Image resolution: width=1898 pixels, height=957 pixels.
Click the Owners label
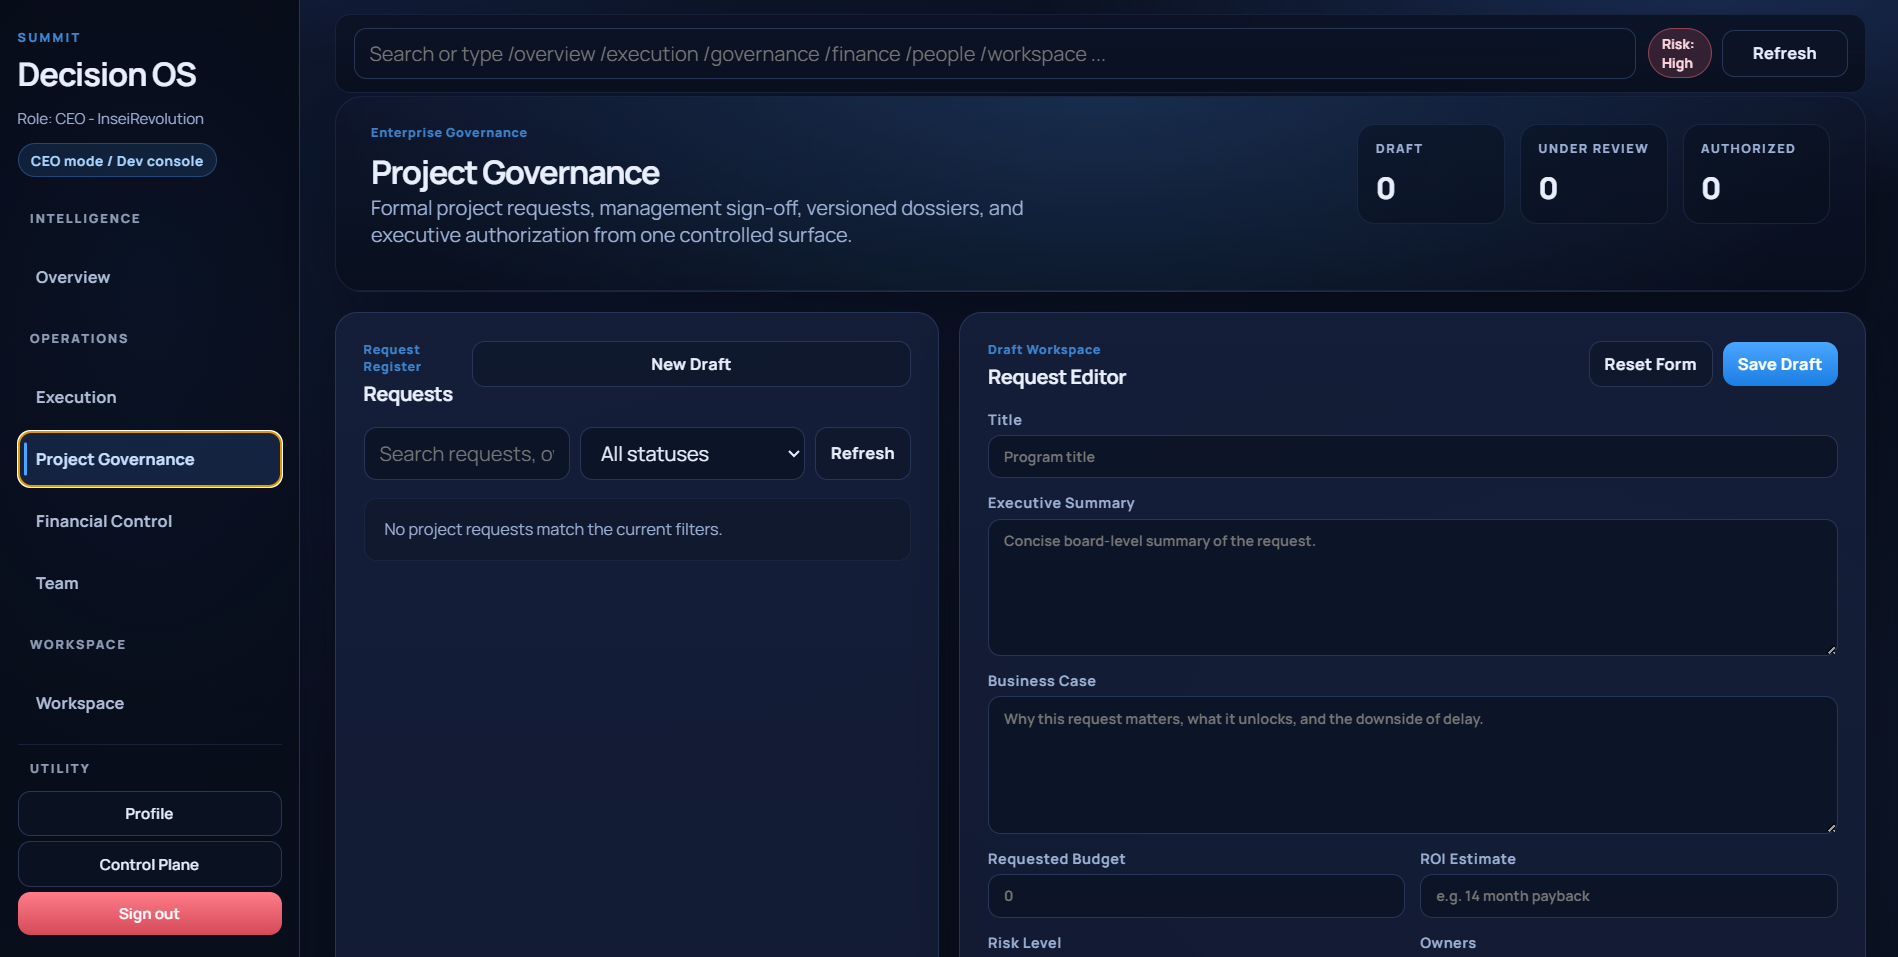(x=1448, y=943)
